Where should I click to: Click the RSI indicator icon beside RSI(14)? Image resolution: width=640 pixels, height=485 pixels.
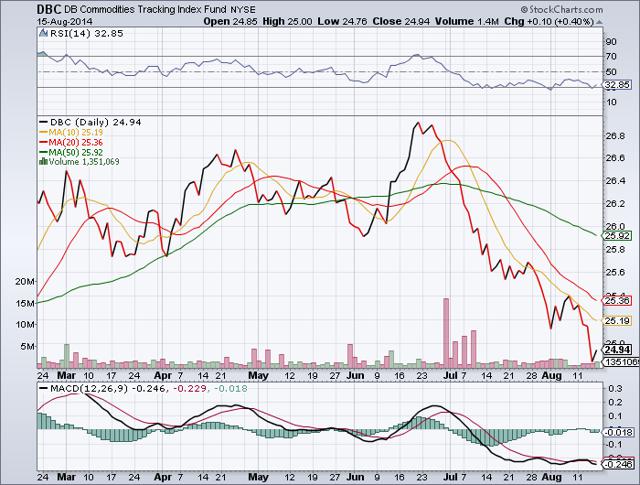[44, 33]
